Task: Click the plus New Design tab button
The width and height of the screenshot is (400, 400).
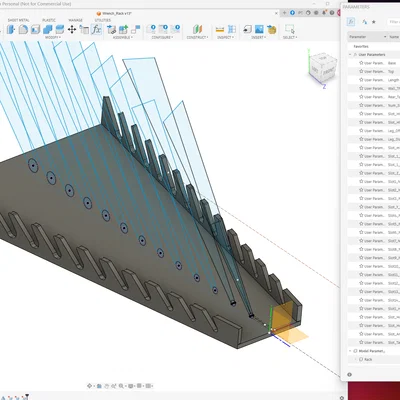Action: tap(284, 13)
